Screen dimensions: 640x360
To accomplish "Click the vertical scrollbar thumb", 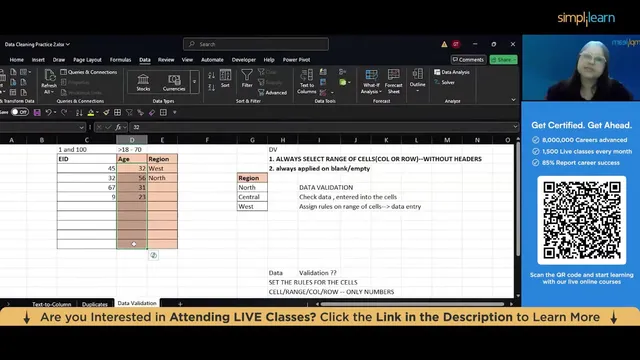I will [x=518, y=198].
